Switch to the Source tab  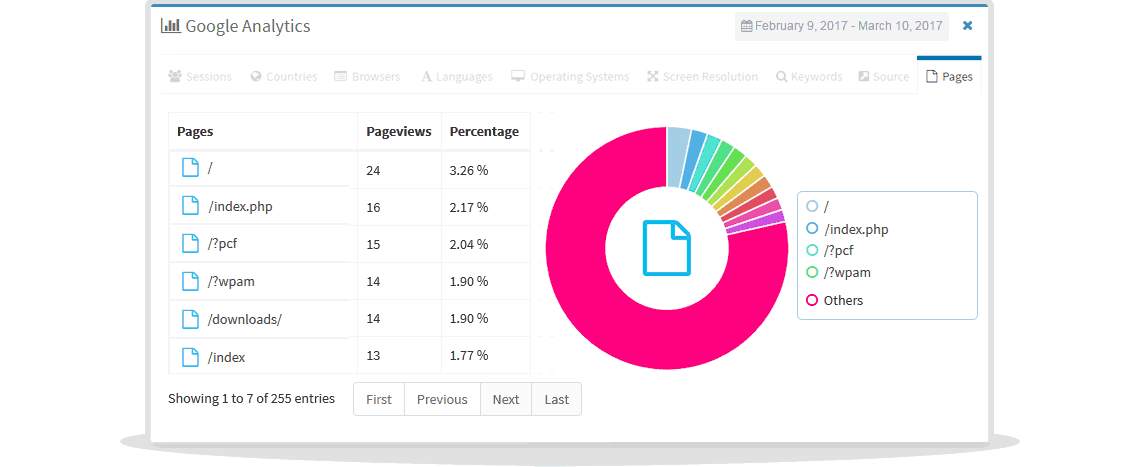883,76
